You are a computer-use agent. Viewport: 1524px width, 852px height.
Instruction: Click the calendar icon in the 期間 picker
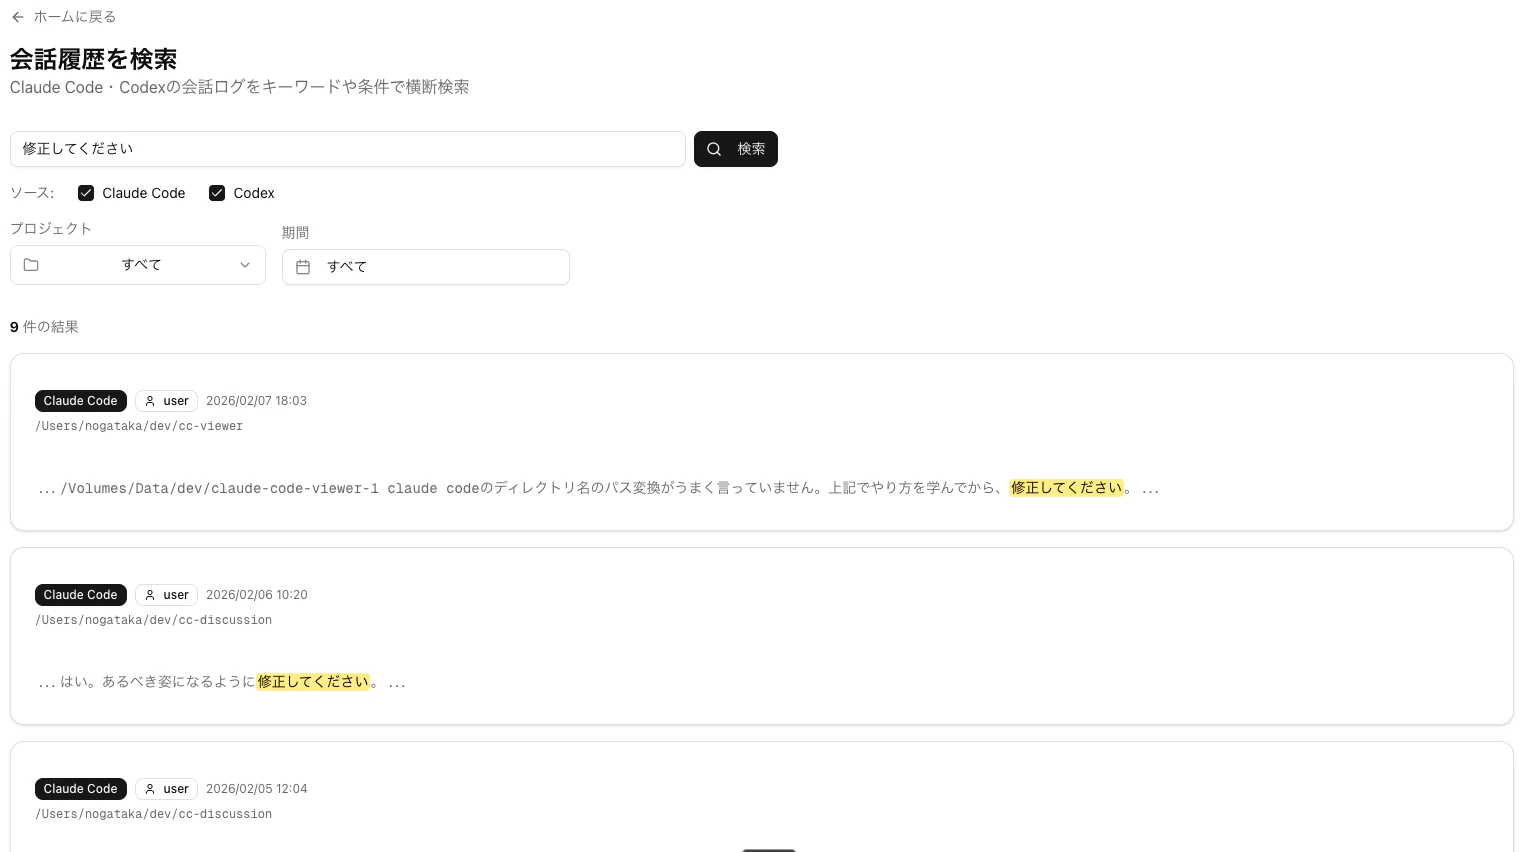(x=303, y=267)
